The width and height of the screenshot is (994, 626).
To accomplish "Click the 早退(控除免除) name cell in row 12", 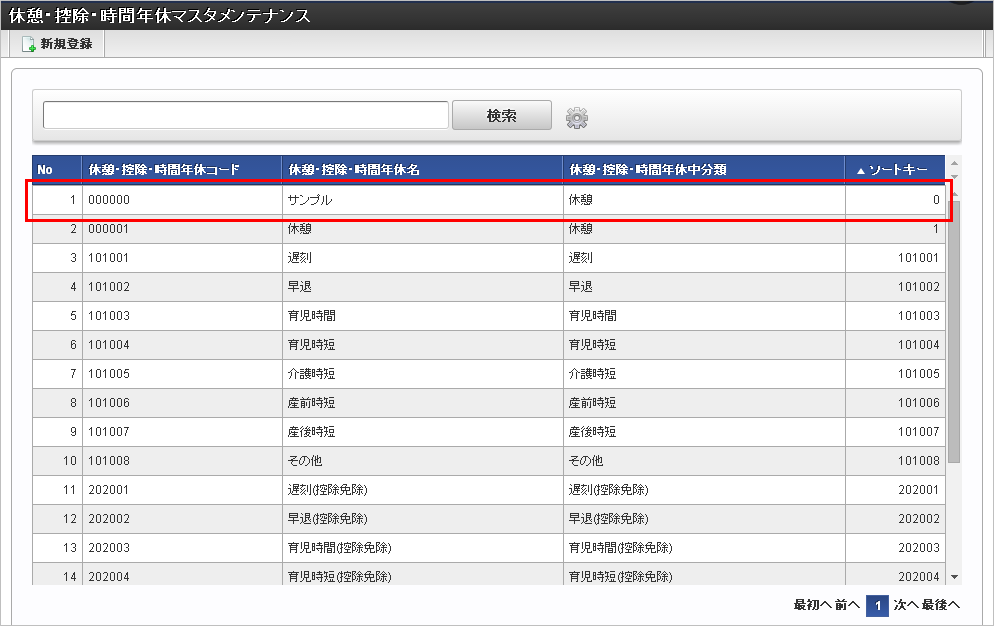I will [x=422, y=519].
